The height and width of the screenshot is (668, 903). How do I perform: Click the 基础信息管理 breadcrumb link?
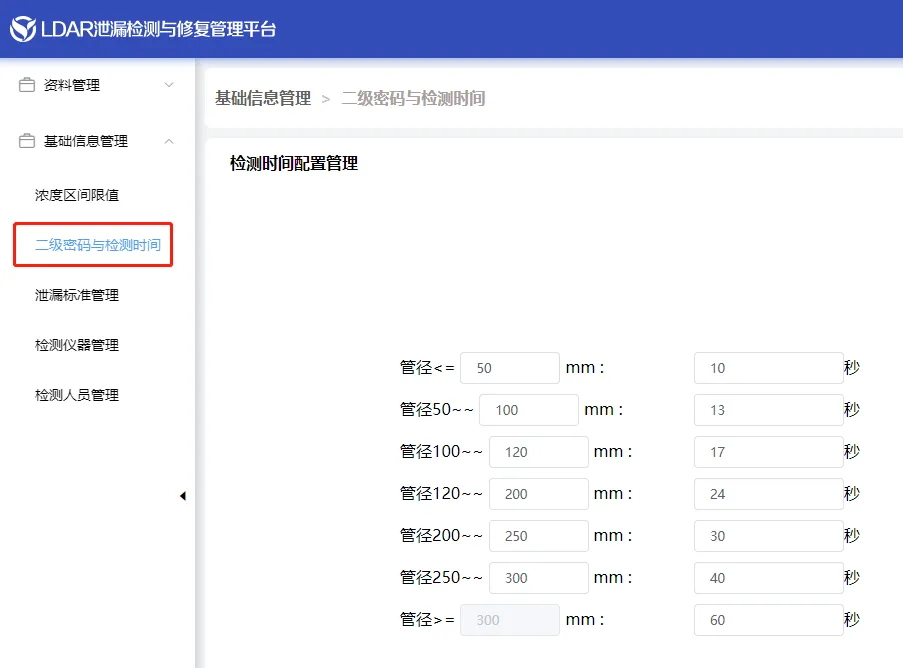[x=263, y=98]
